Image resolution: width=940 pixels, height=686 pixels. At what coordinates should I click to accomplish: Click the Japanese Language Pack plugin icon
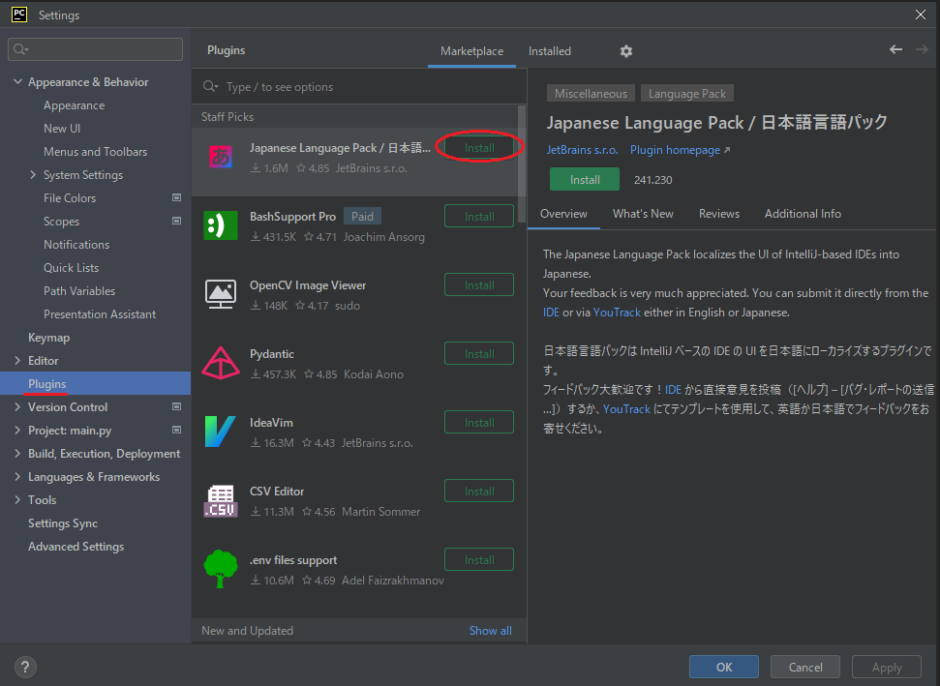(220, 157)
